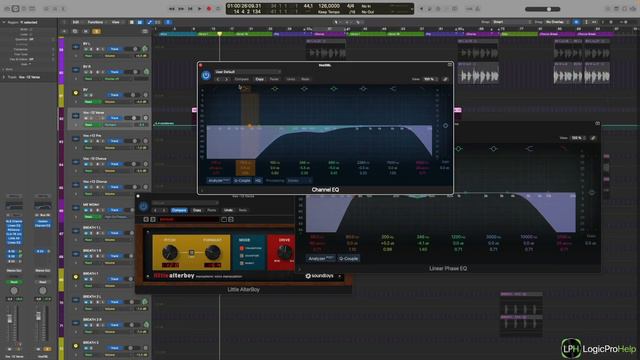
Task: Toggle the Pitch-Formant link button in AlterBoy
Action: 191,253
